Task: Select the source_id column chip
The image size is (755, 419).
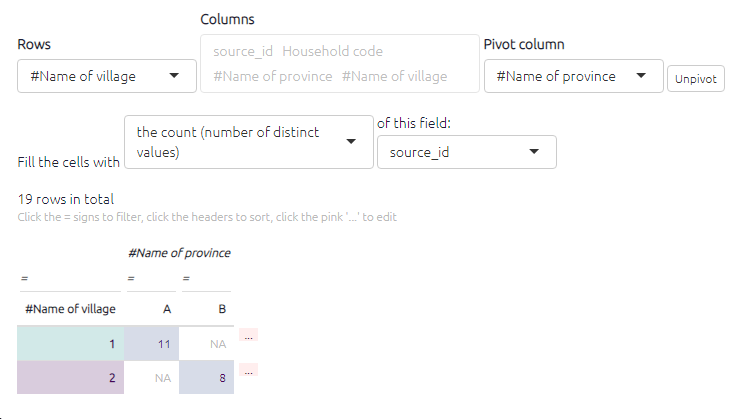Action: coord(243,51)
